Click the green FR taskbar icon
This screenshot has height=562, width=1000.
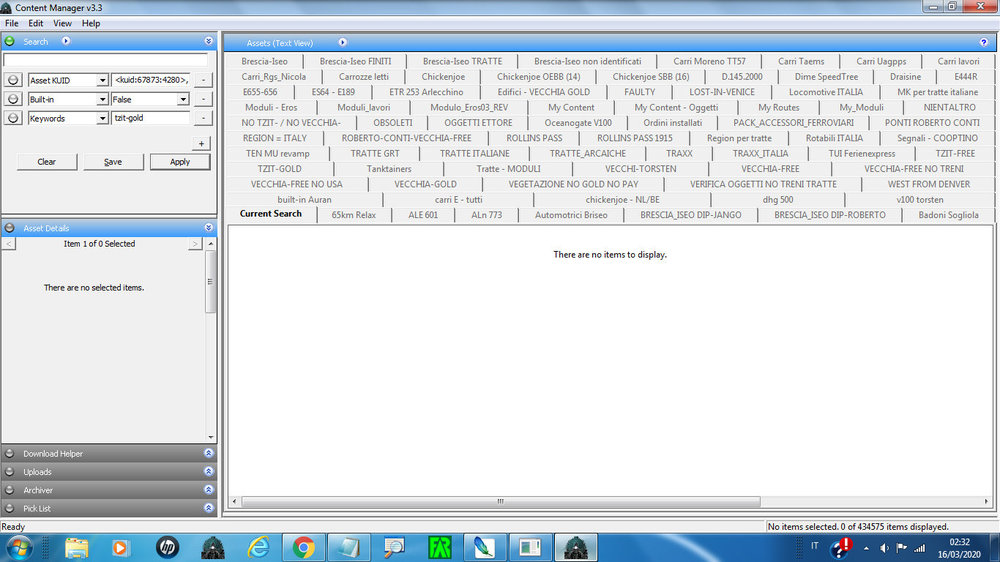(x=439, y=548)
